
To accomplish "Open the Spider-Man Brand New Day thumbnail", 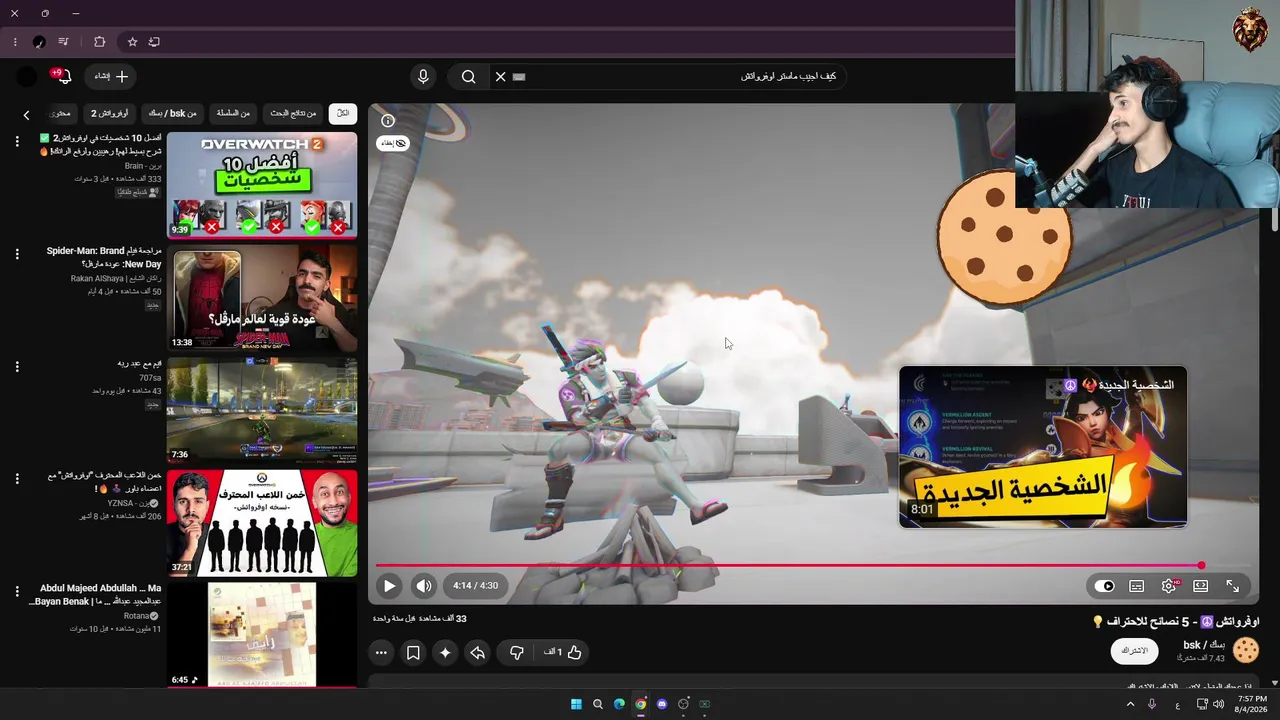I will point(262,298).
